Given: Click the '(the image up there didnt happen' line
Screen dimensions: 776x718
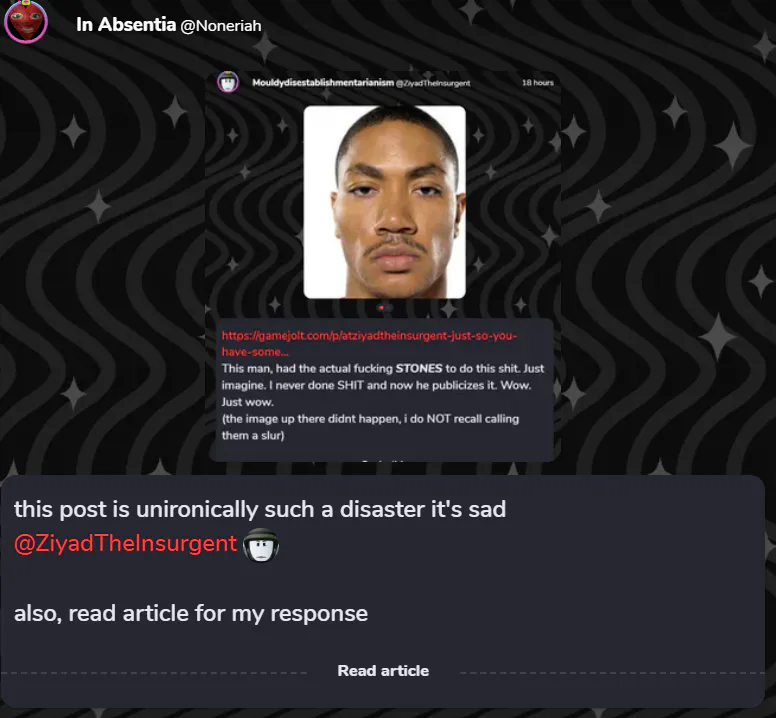Looking at the screenshot, I should coord(370,427).
